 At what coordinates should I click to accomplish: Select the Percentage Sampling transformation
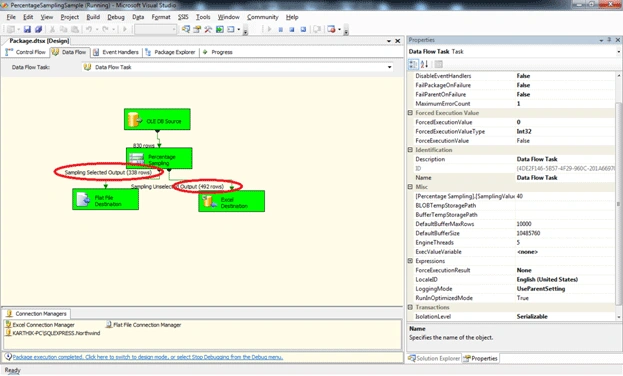point(159,158)
